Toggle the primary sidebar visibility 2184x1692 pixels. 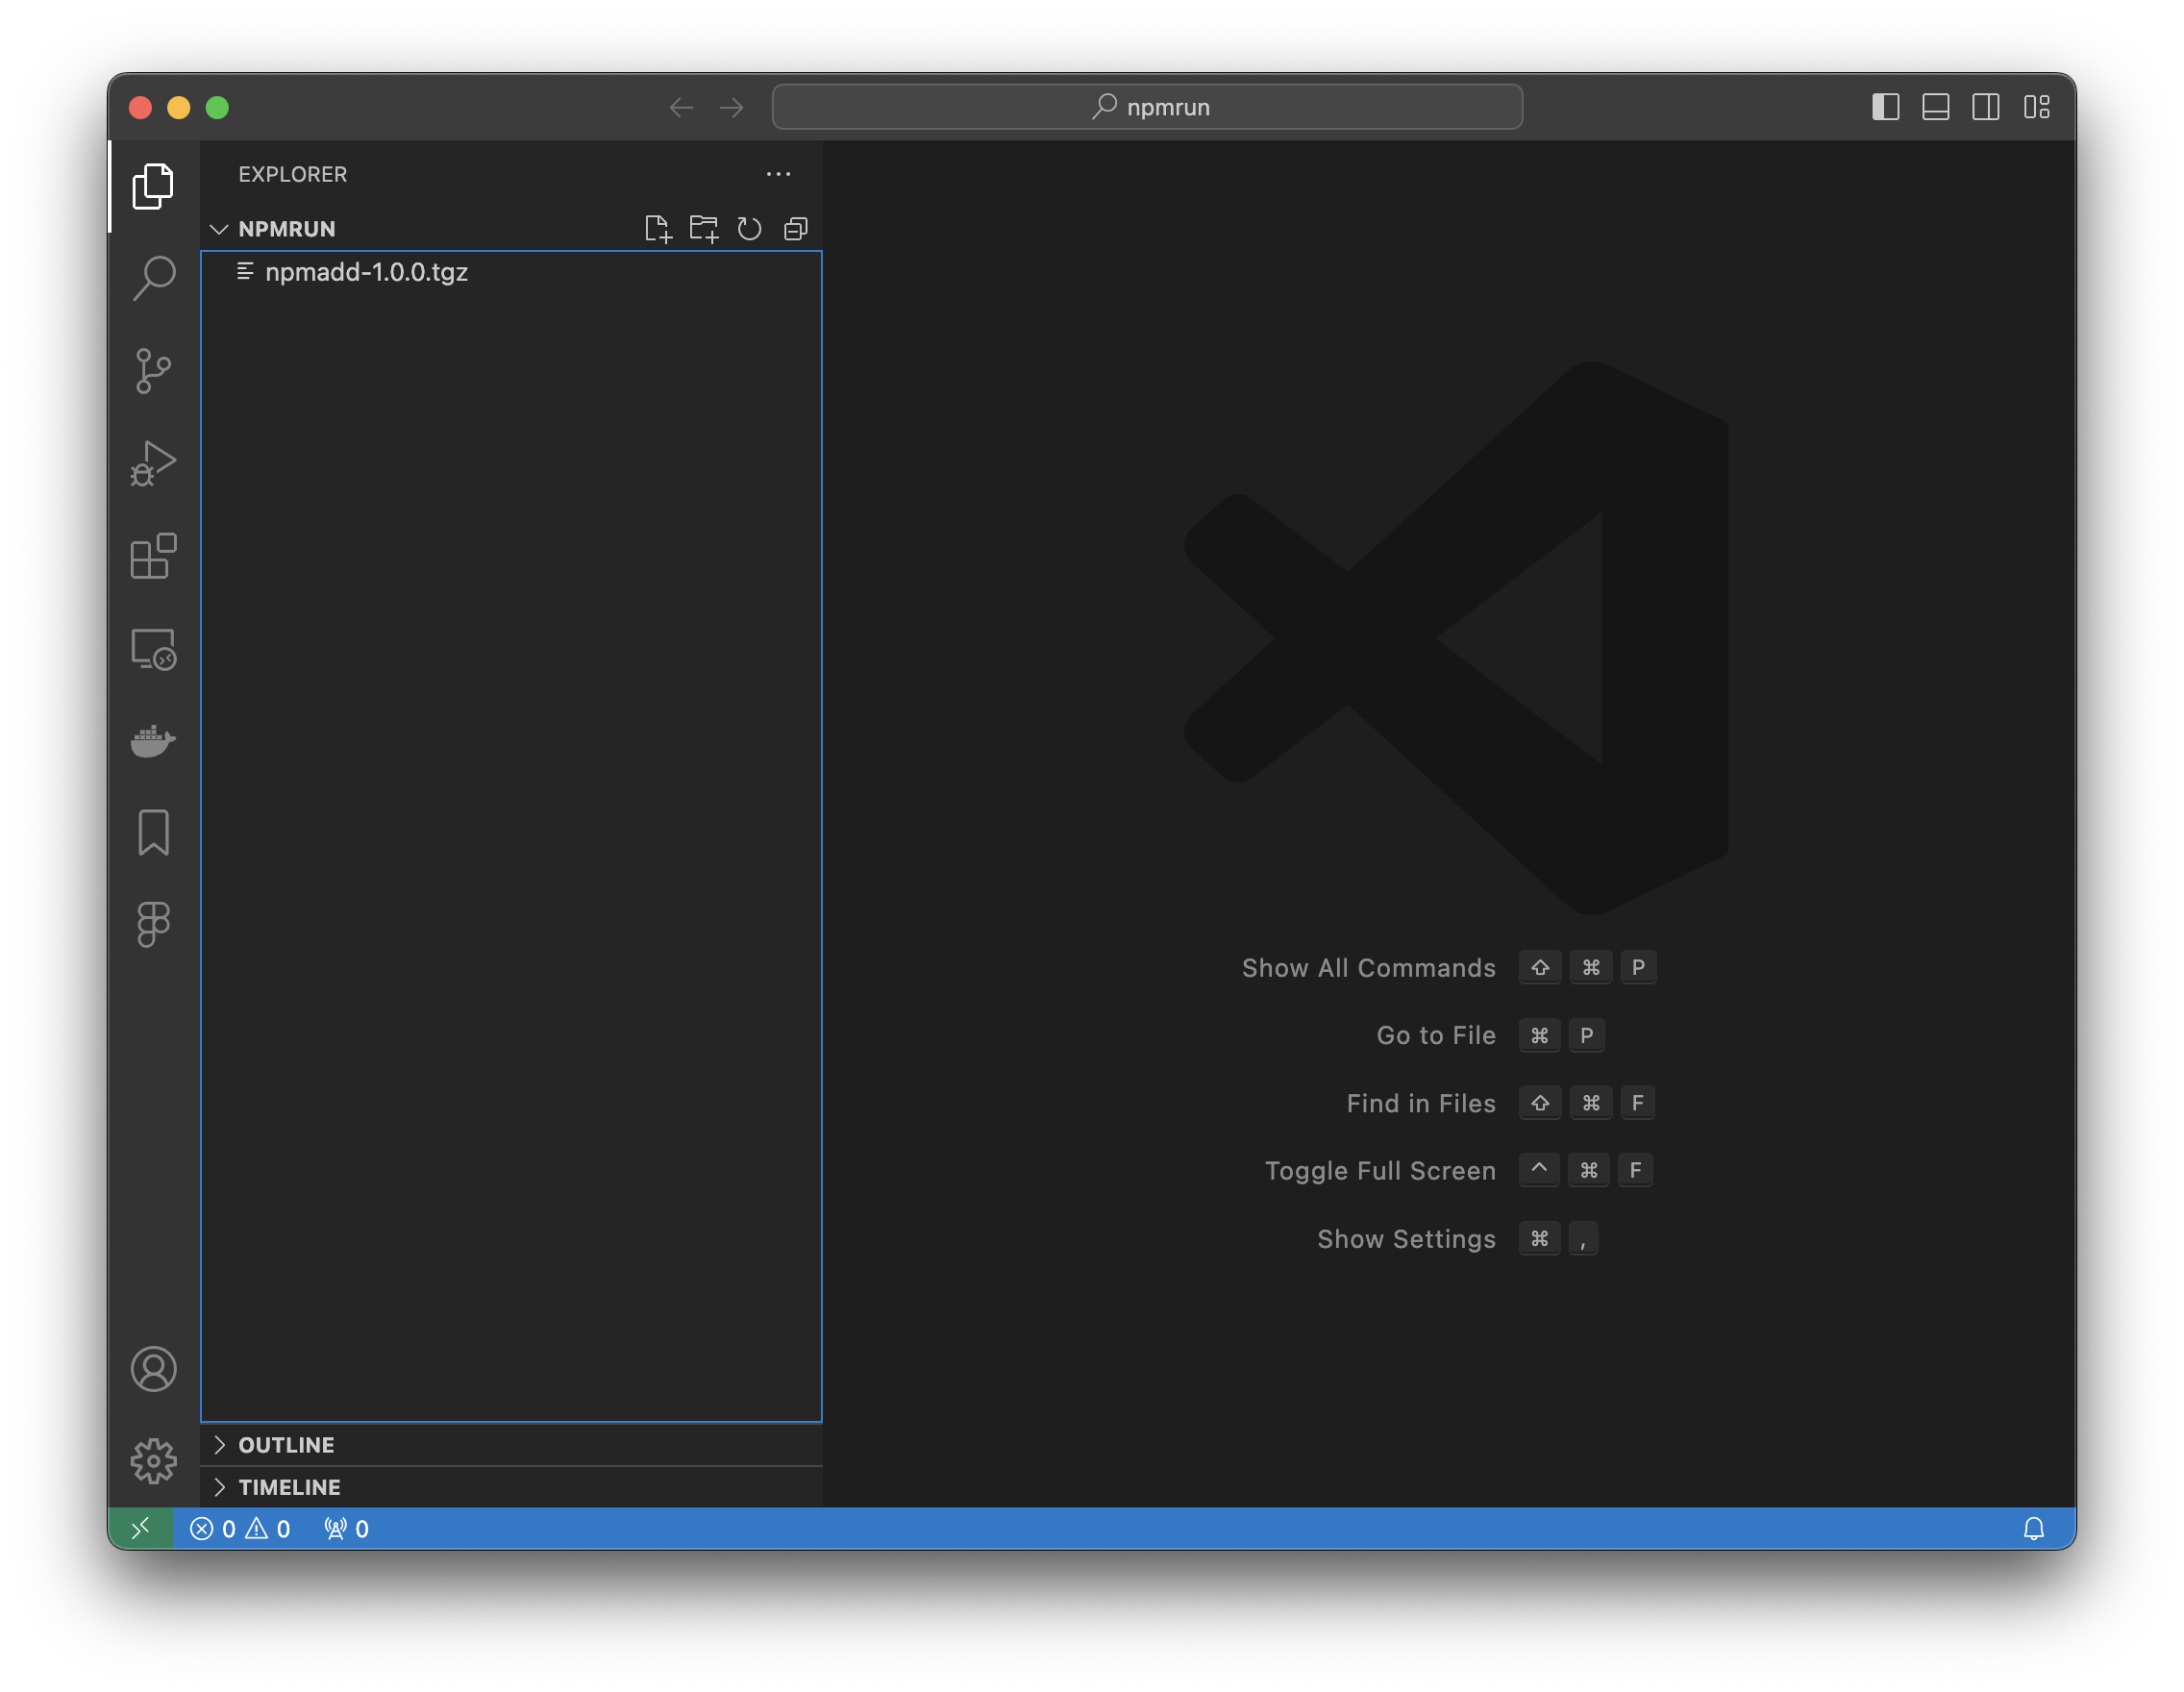[x=1885, y=107]
